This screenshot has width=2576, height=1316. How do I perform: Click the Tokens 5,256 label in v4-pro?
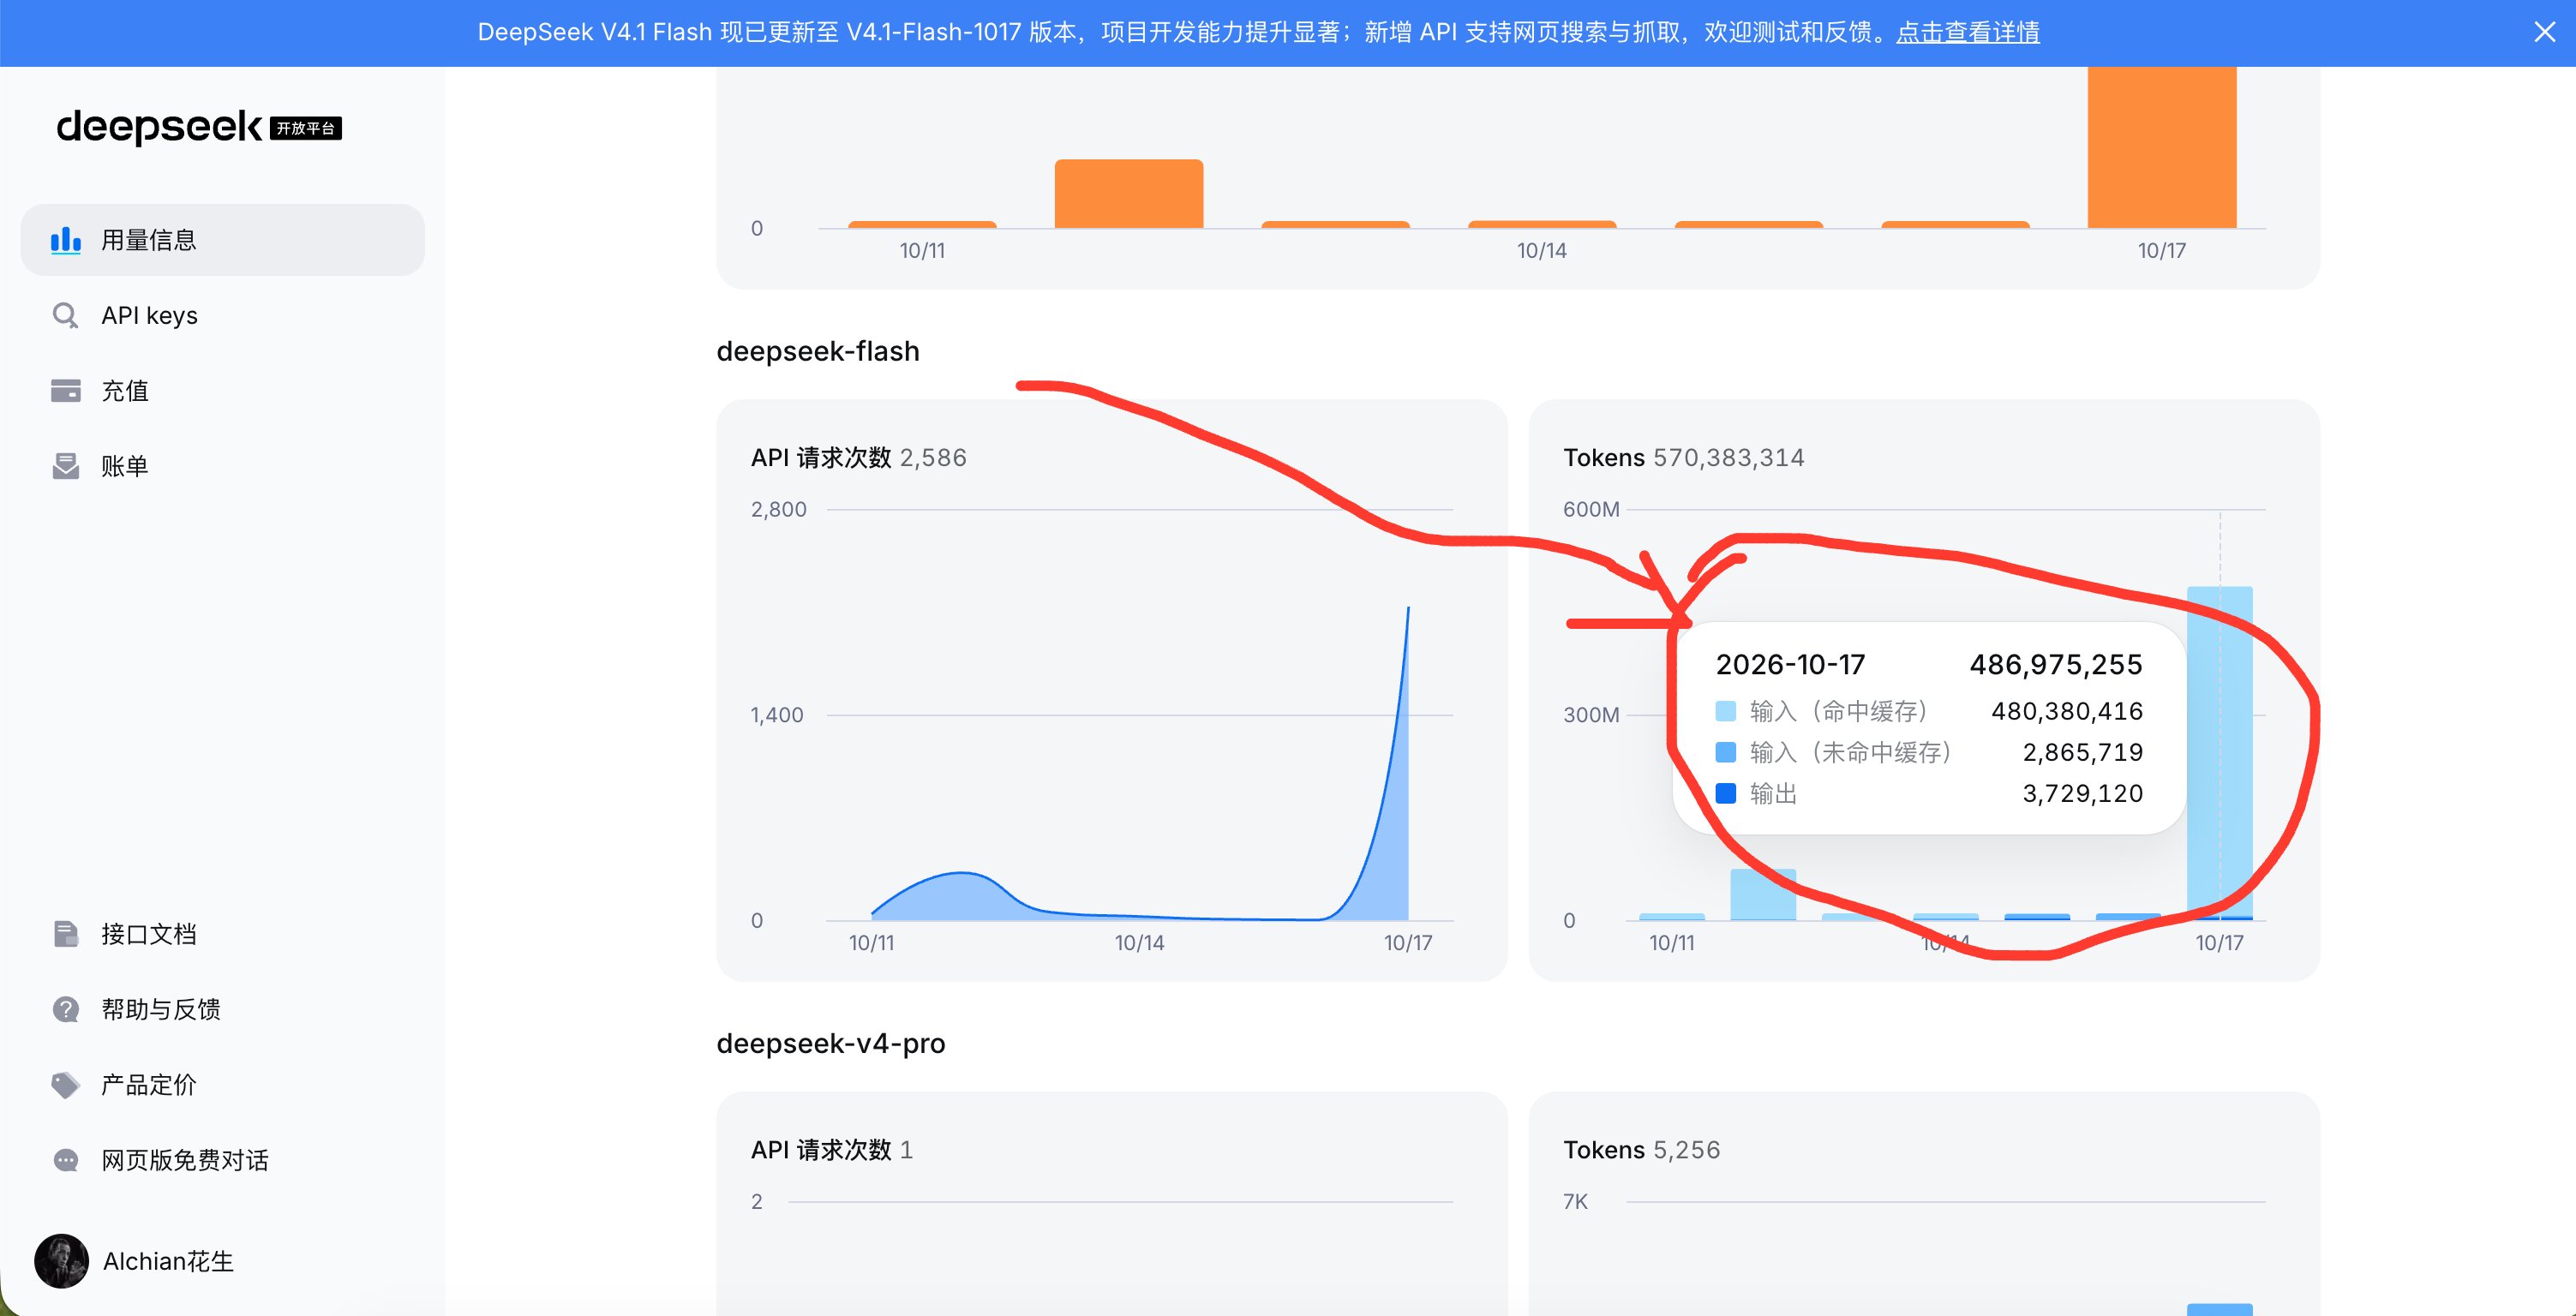pyautogui.click(x=1642, y=1150)
